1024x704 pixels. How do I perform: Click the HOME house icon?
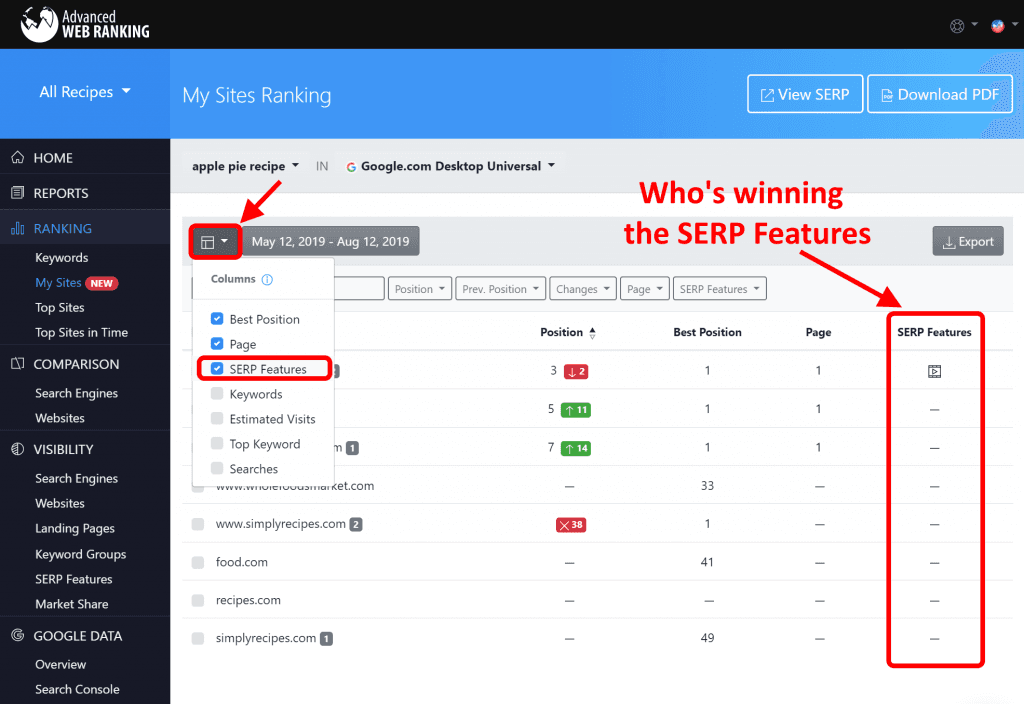[x=18, y=157]
